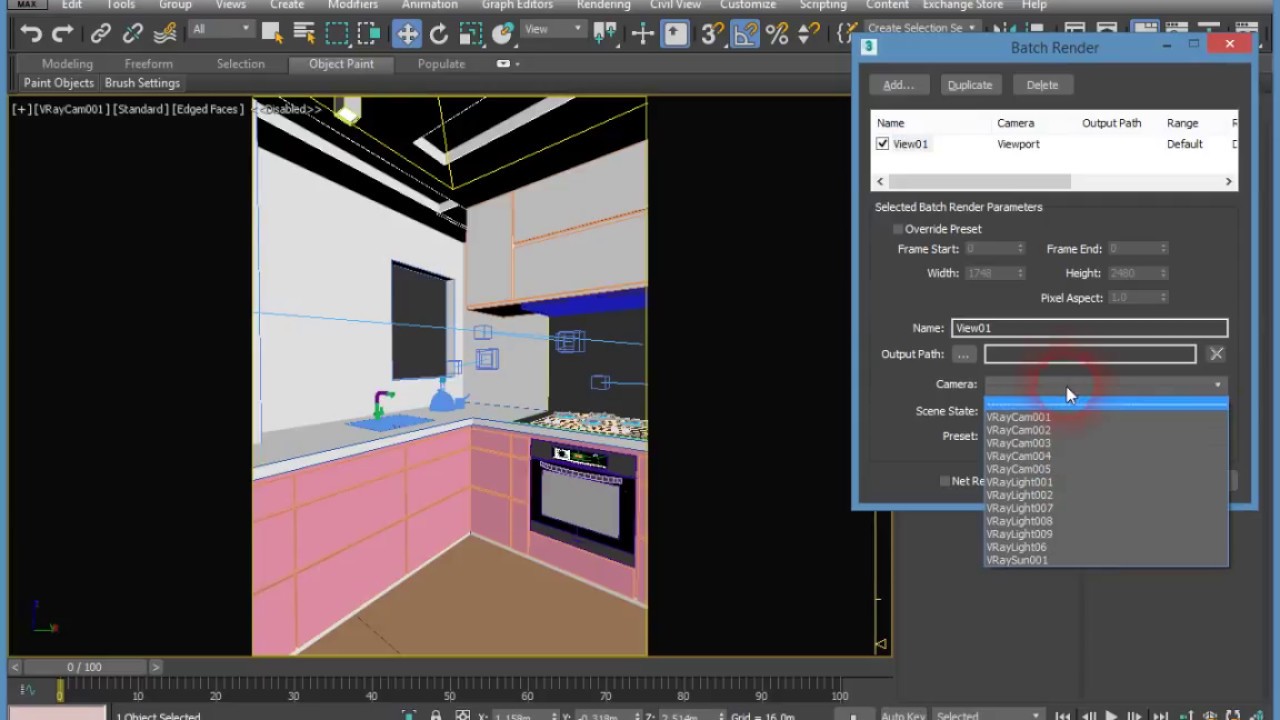The image size is (1280, 720).
Task: Click the Duplicate button in Batch Render
Action: (x=970, y=85)
